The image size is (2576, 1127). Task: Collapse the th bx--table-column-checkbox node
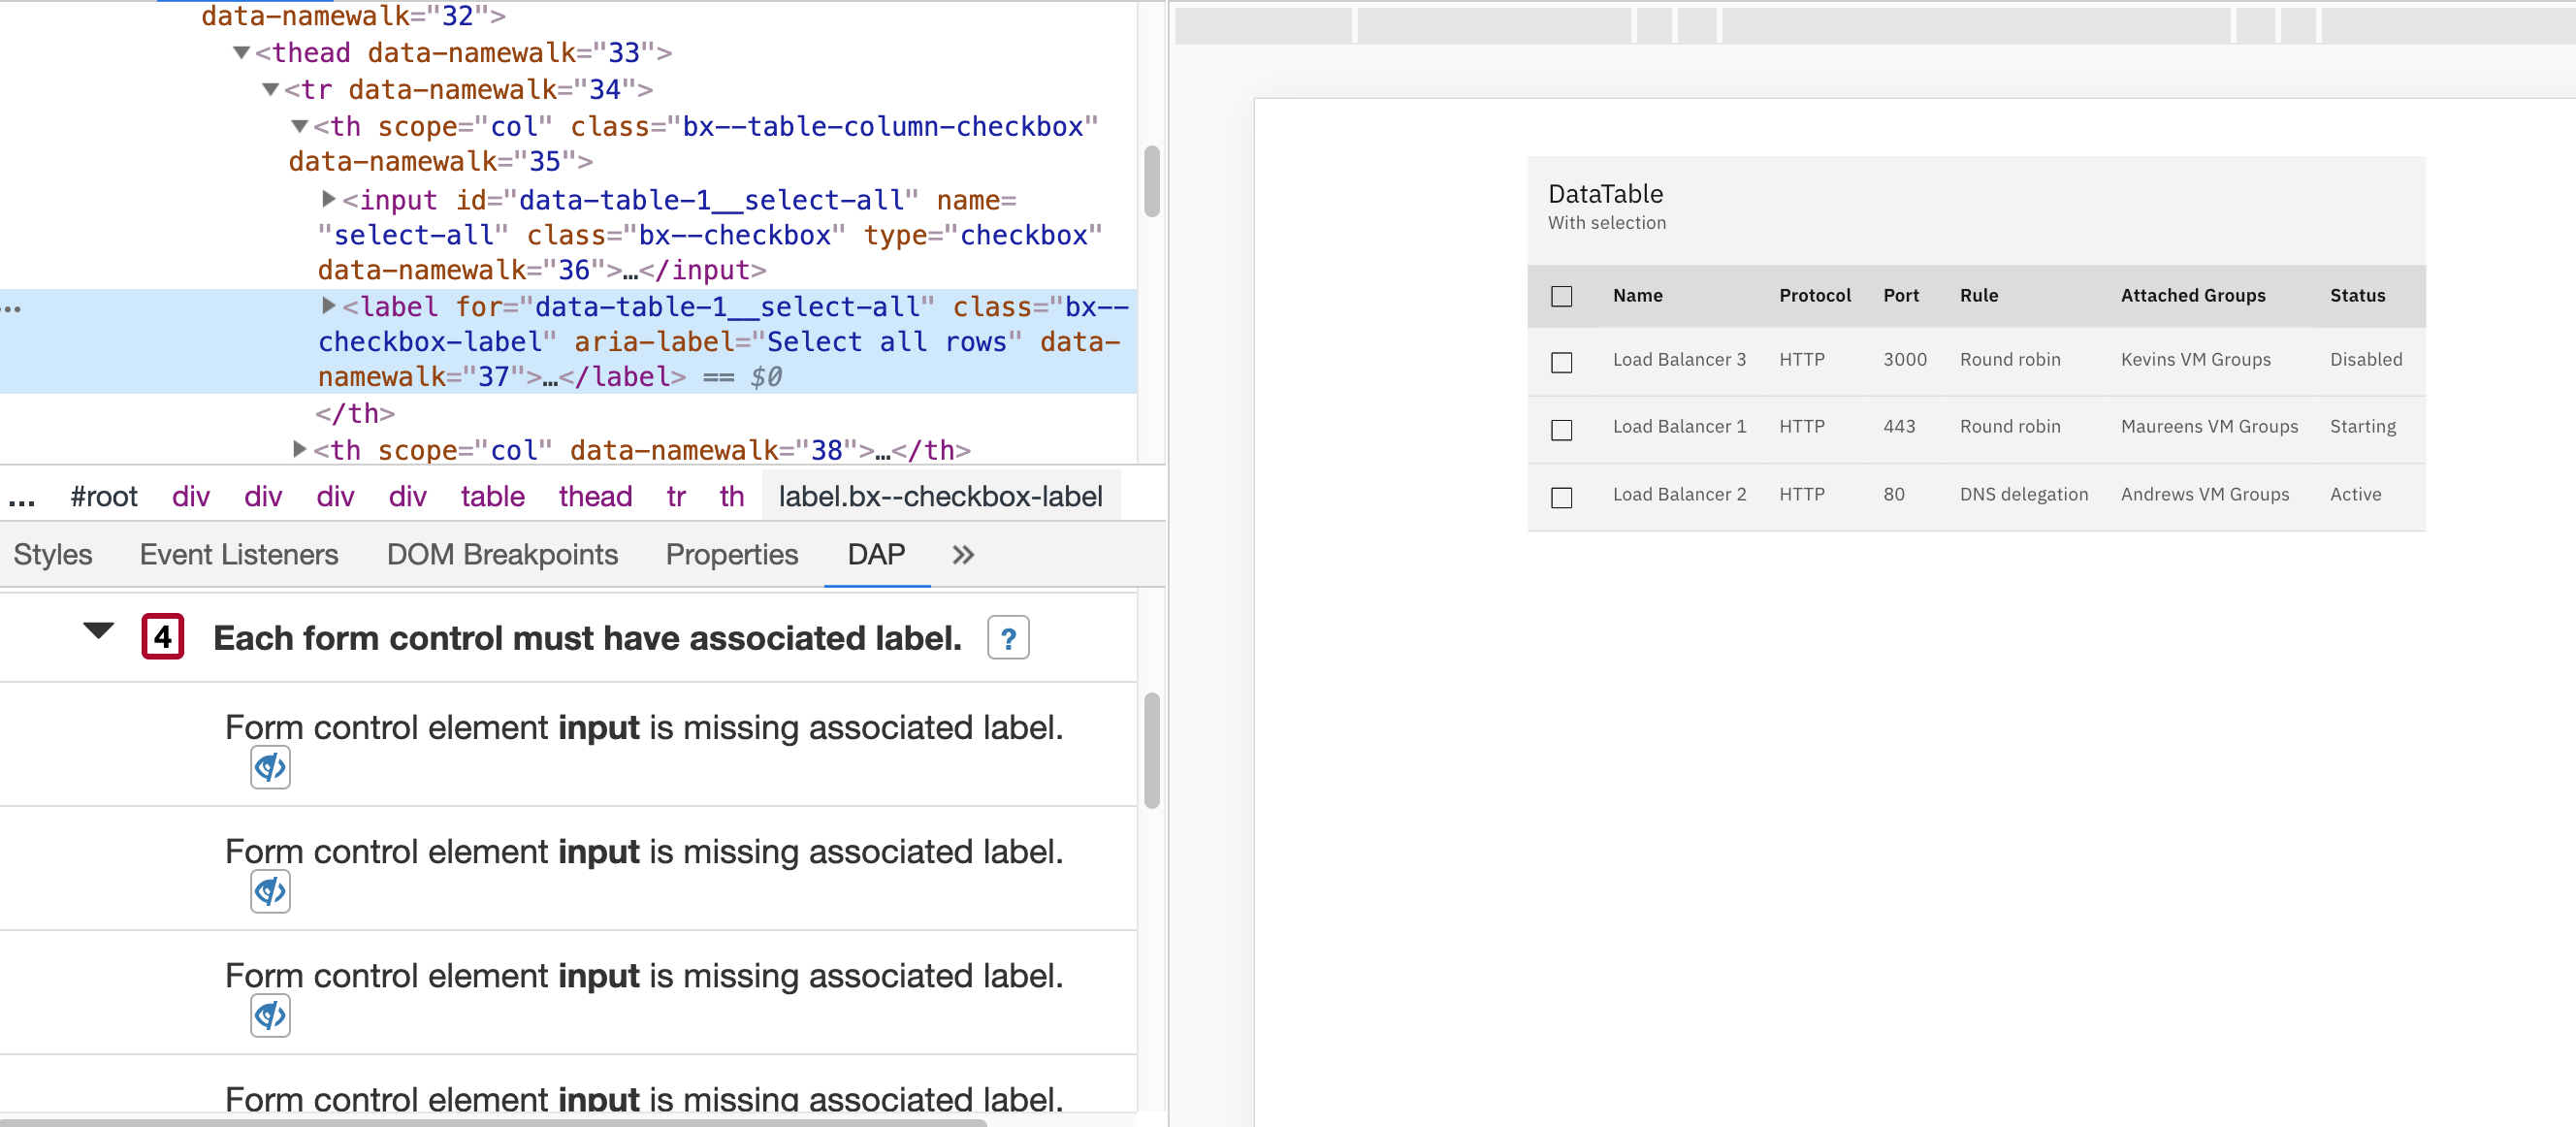[299, 127]
